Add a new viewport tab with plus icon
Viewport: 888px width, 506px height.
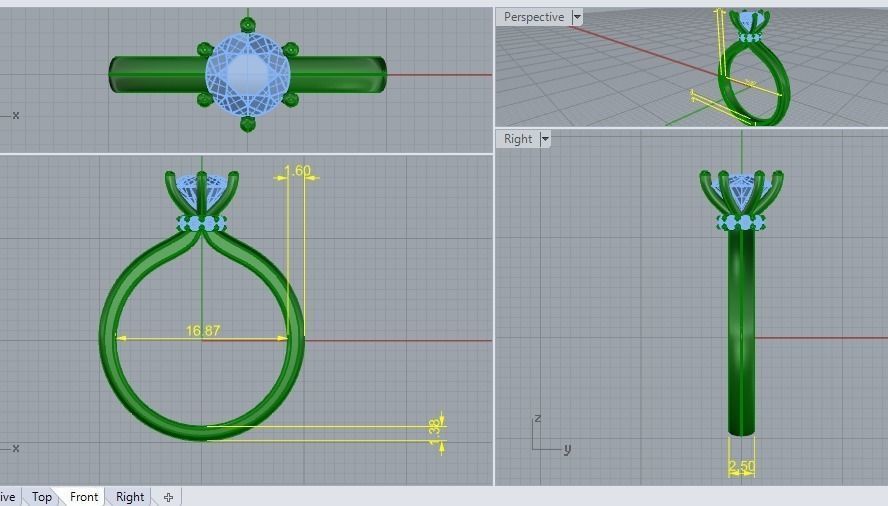(x=168, y=497)
